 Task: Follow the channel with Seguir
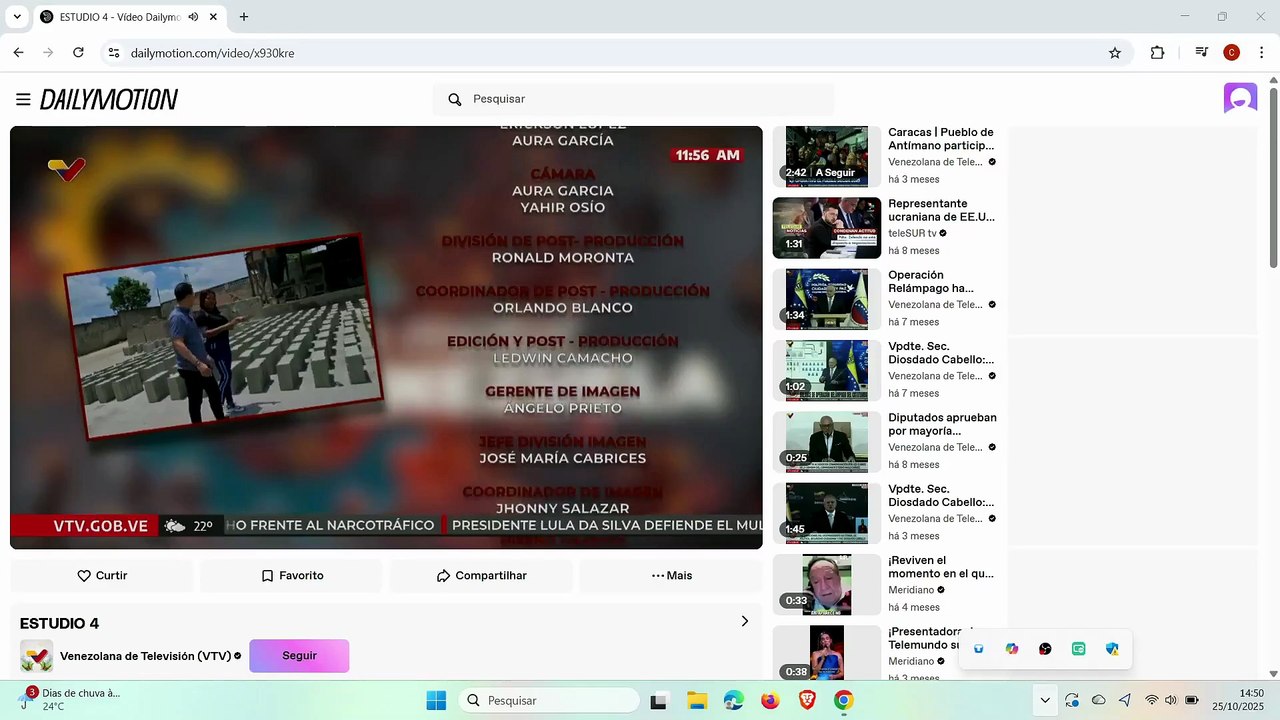[299, 656]
